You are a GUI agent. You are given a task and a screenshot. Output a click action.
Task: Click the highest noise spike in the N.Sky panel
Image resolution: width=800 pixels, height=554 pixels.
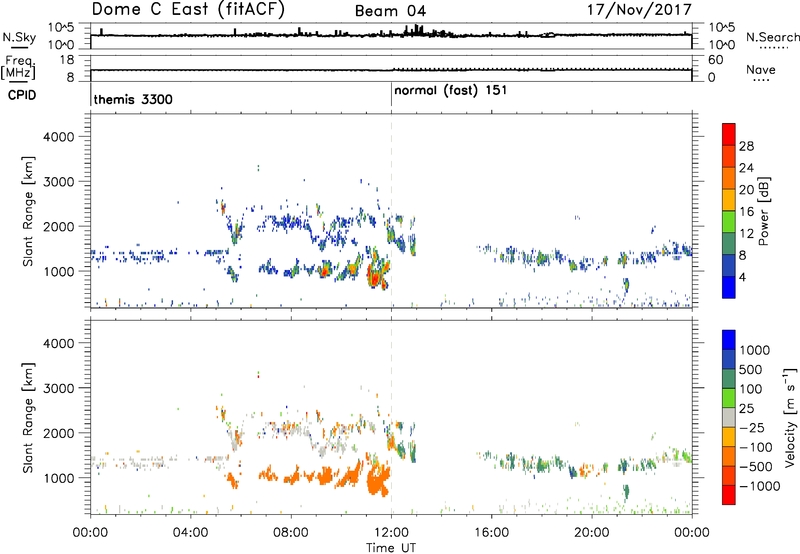click(416, 30)
